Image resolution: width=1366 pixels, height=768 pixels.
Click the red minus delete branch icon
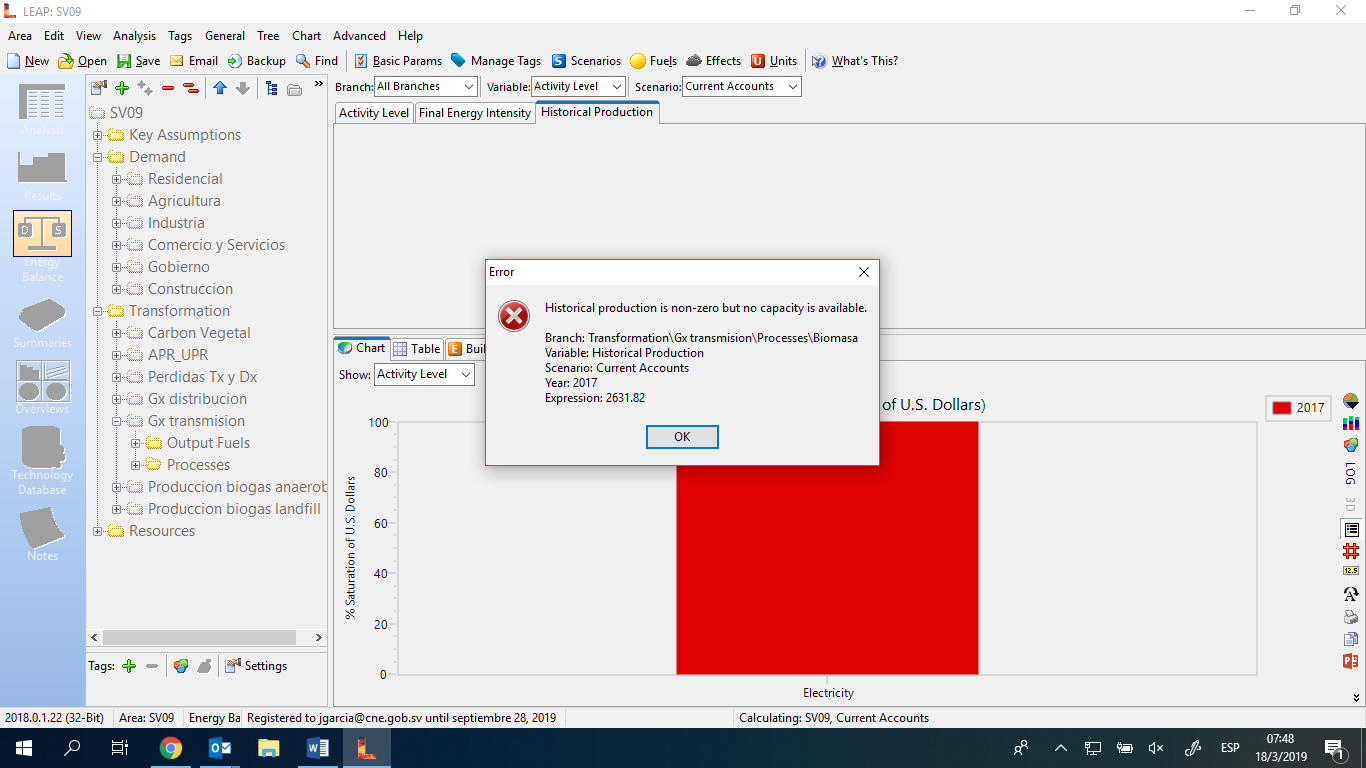pos(168,88)
